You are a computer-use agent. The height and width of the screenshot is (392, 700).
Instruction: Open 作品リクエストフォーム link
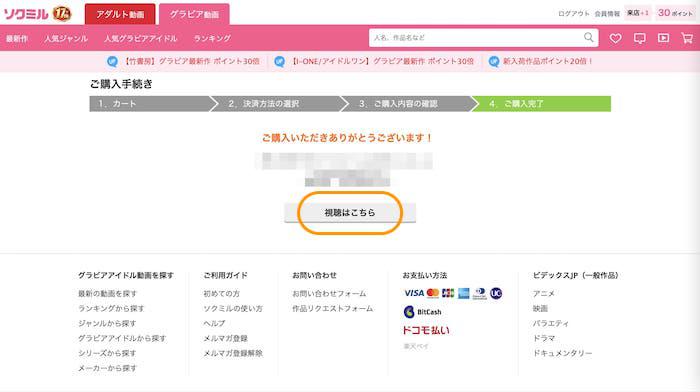point(333,308)
